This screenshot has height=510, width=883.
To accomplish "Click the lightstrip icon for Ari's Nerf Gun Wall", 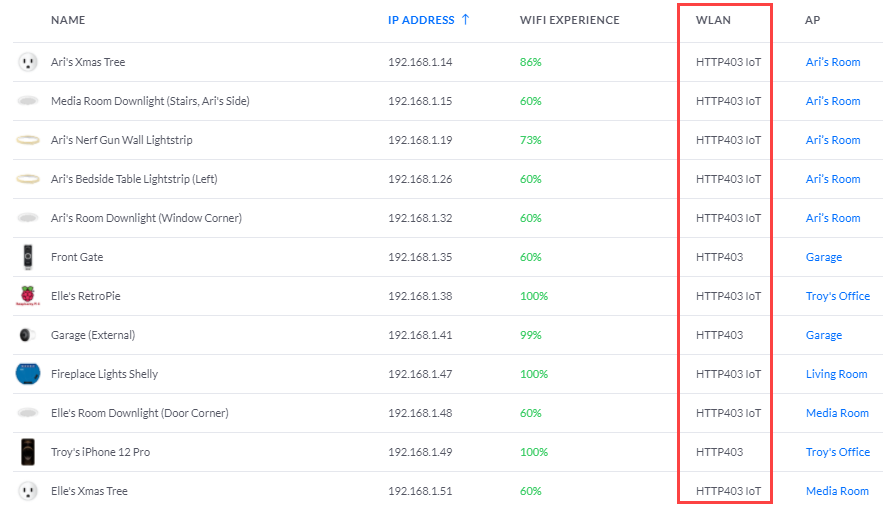I will pos(28,140).
